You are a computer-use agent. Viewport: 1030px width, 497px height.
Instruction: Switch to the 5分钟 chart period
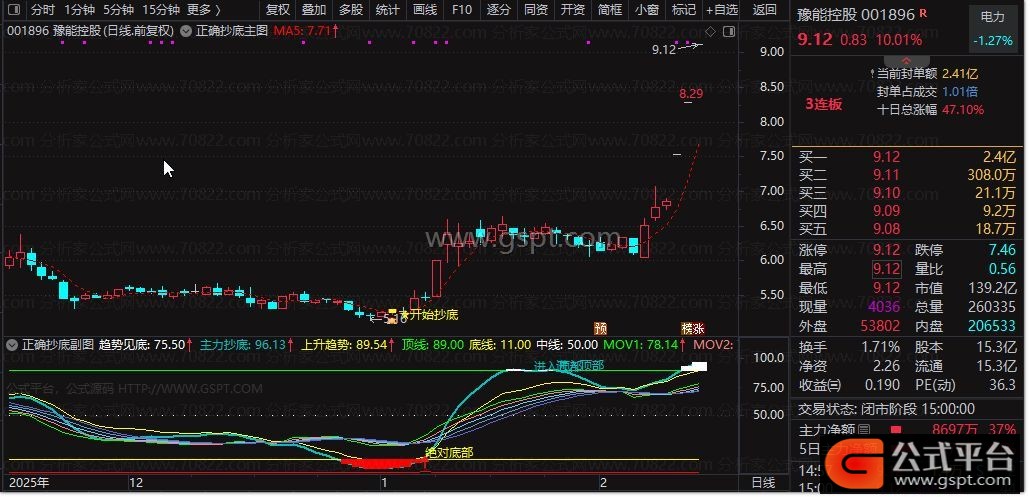click(x=118, y=10)
